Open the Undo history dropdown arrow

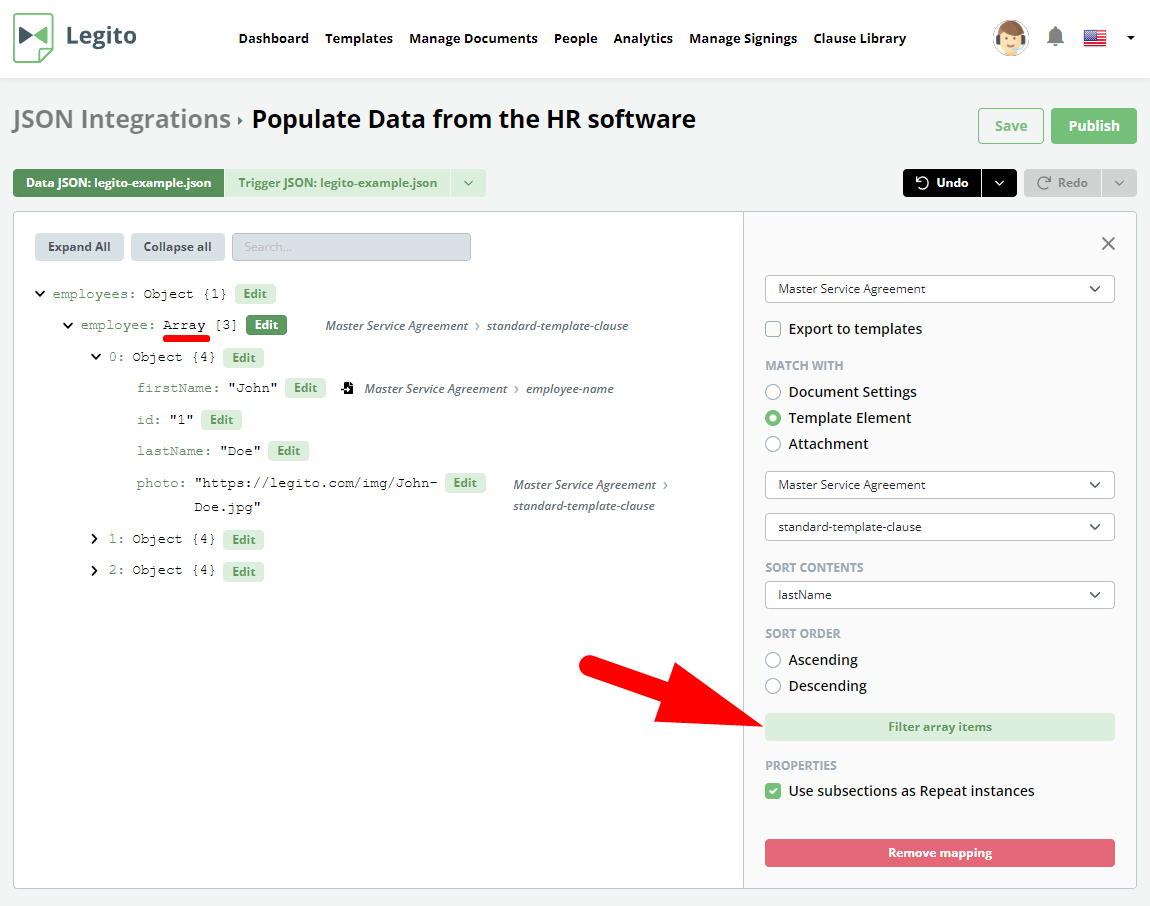point(999,183)
